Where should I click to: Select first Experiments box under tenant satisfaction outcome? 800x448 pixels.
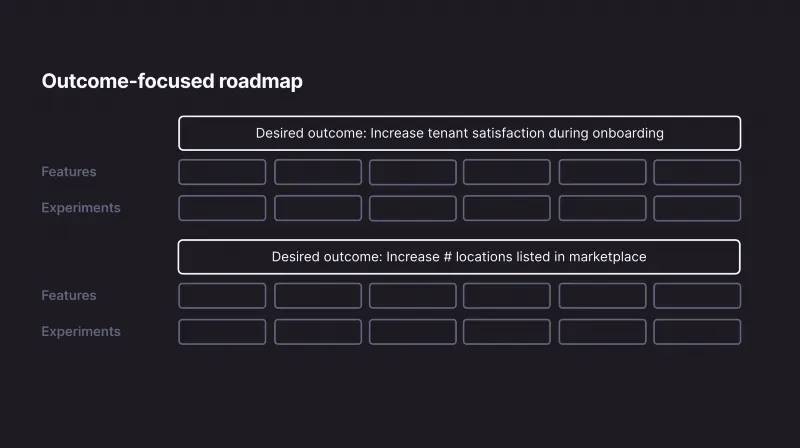pyautogui.click(x=222, y=208)
